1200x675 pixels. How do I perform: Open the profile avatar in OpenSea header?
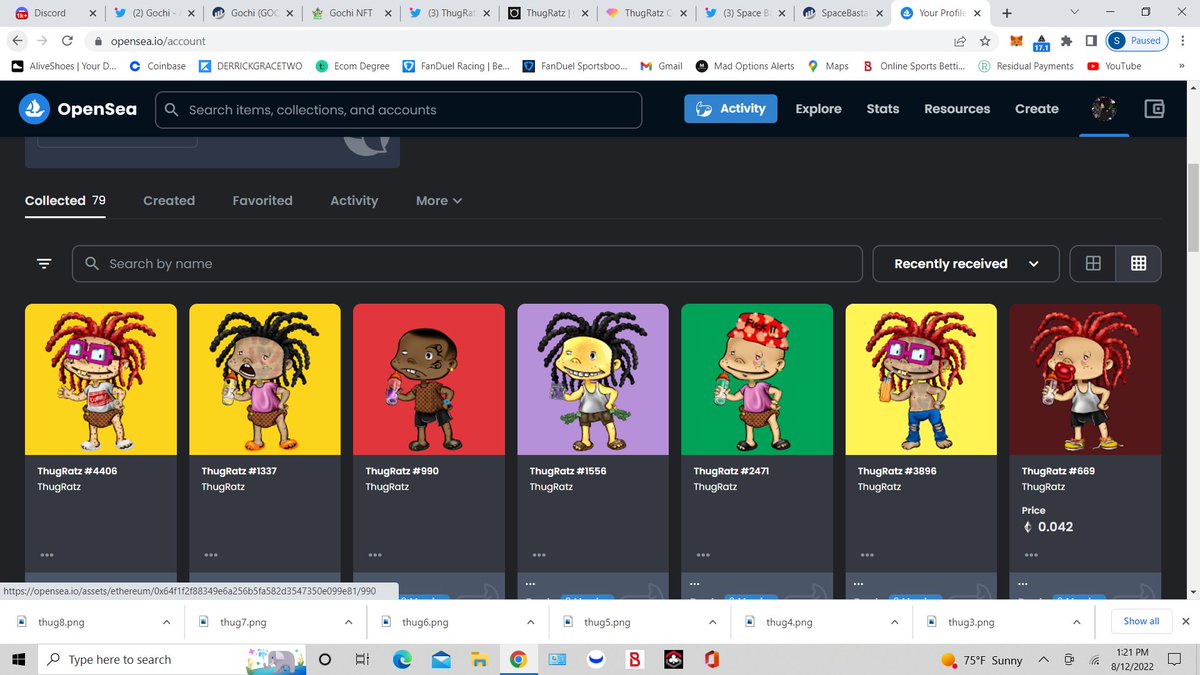[x=1104, y=109]
